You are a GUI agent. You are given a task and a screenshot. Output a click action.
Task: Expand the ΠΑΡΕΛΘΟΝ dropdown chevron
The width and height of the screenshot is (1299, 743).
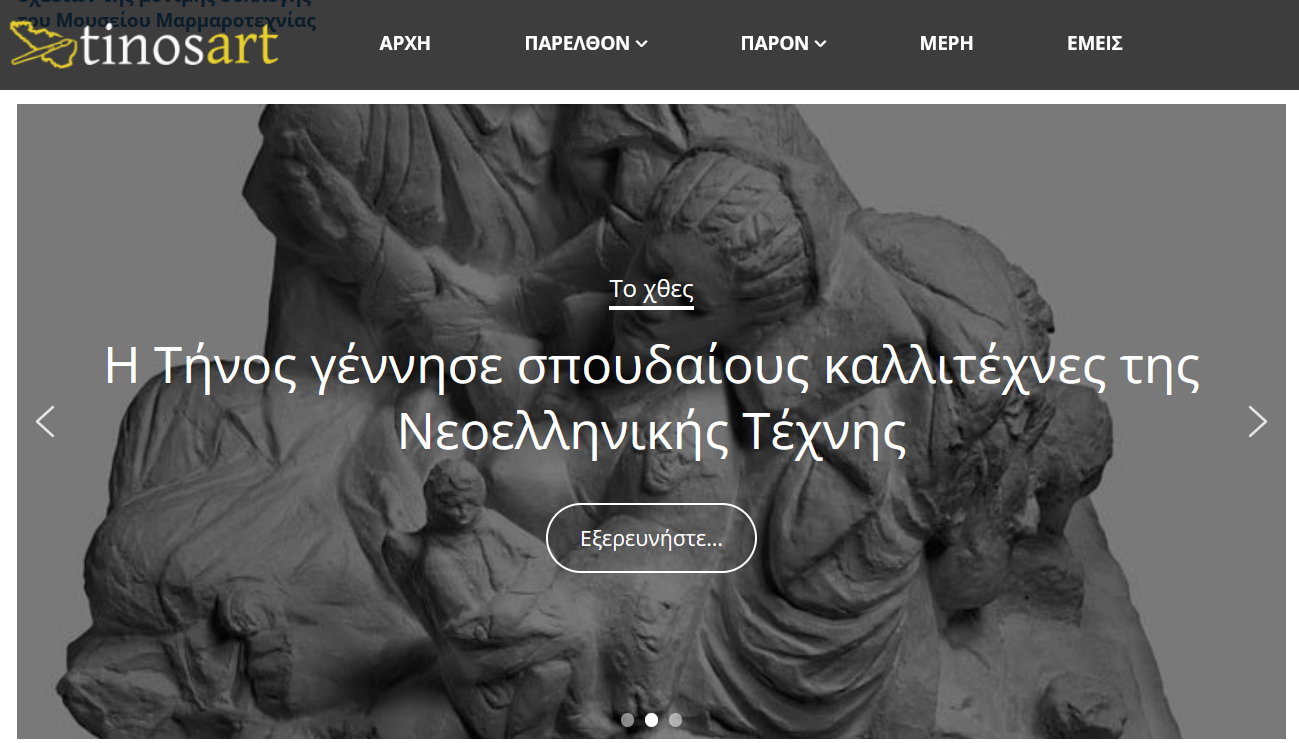point(642,44)
